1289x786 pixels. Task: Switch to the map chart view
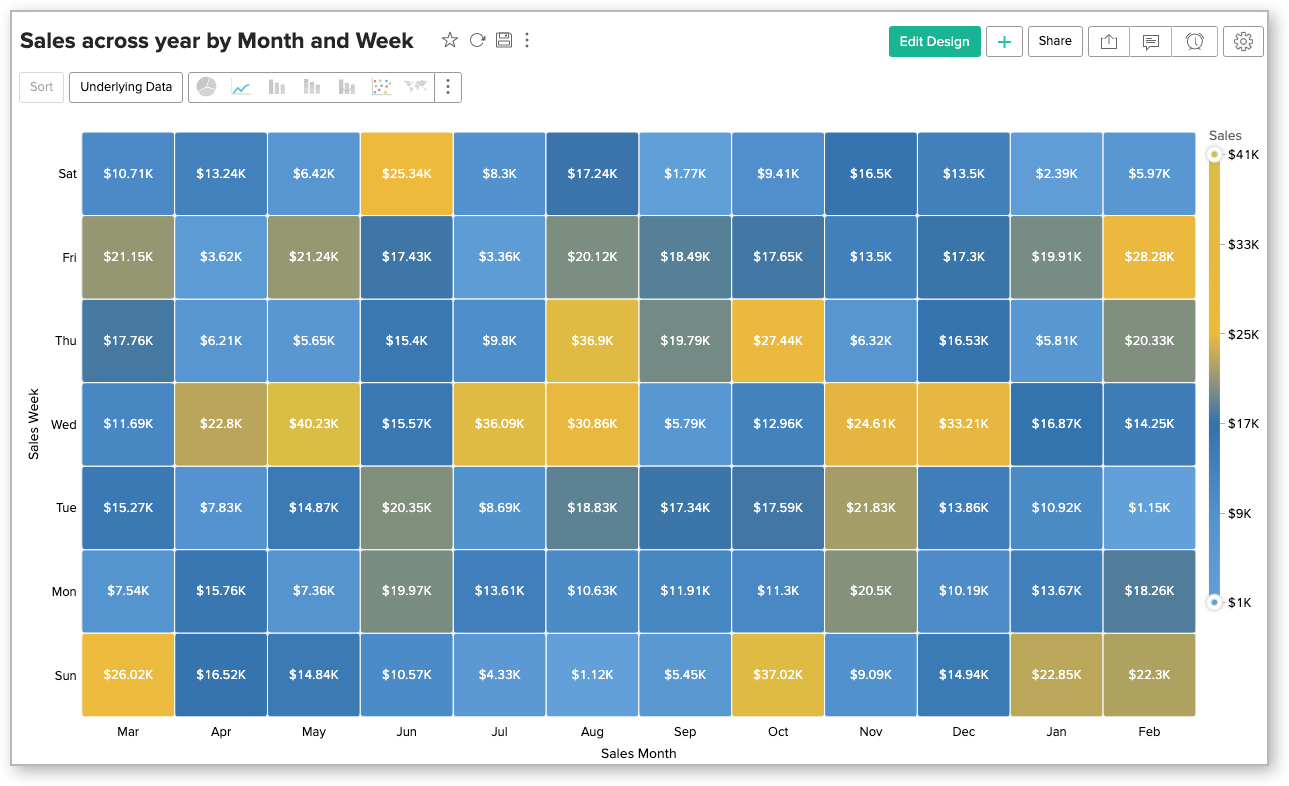coord(416,87)
